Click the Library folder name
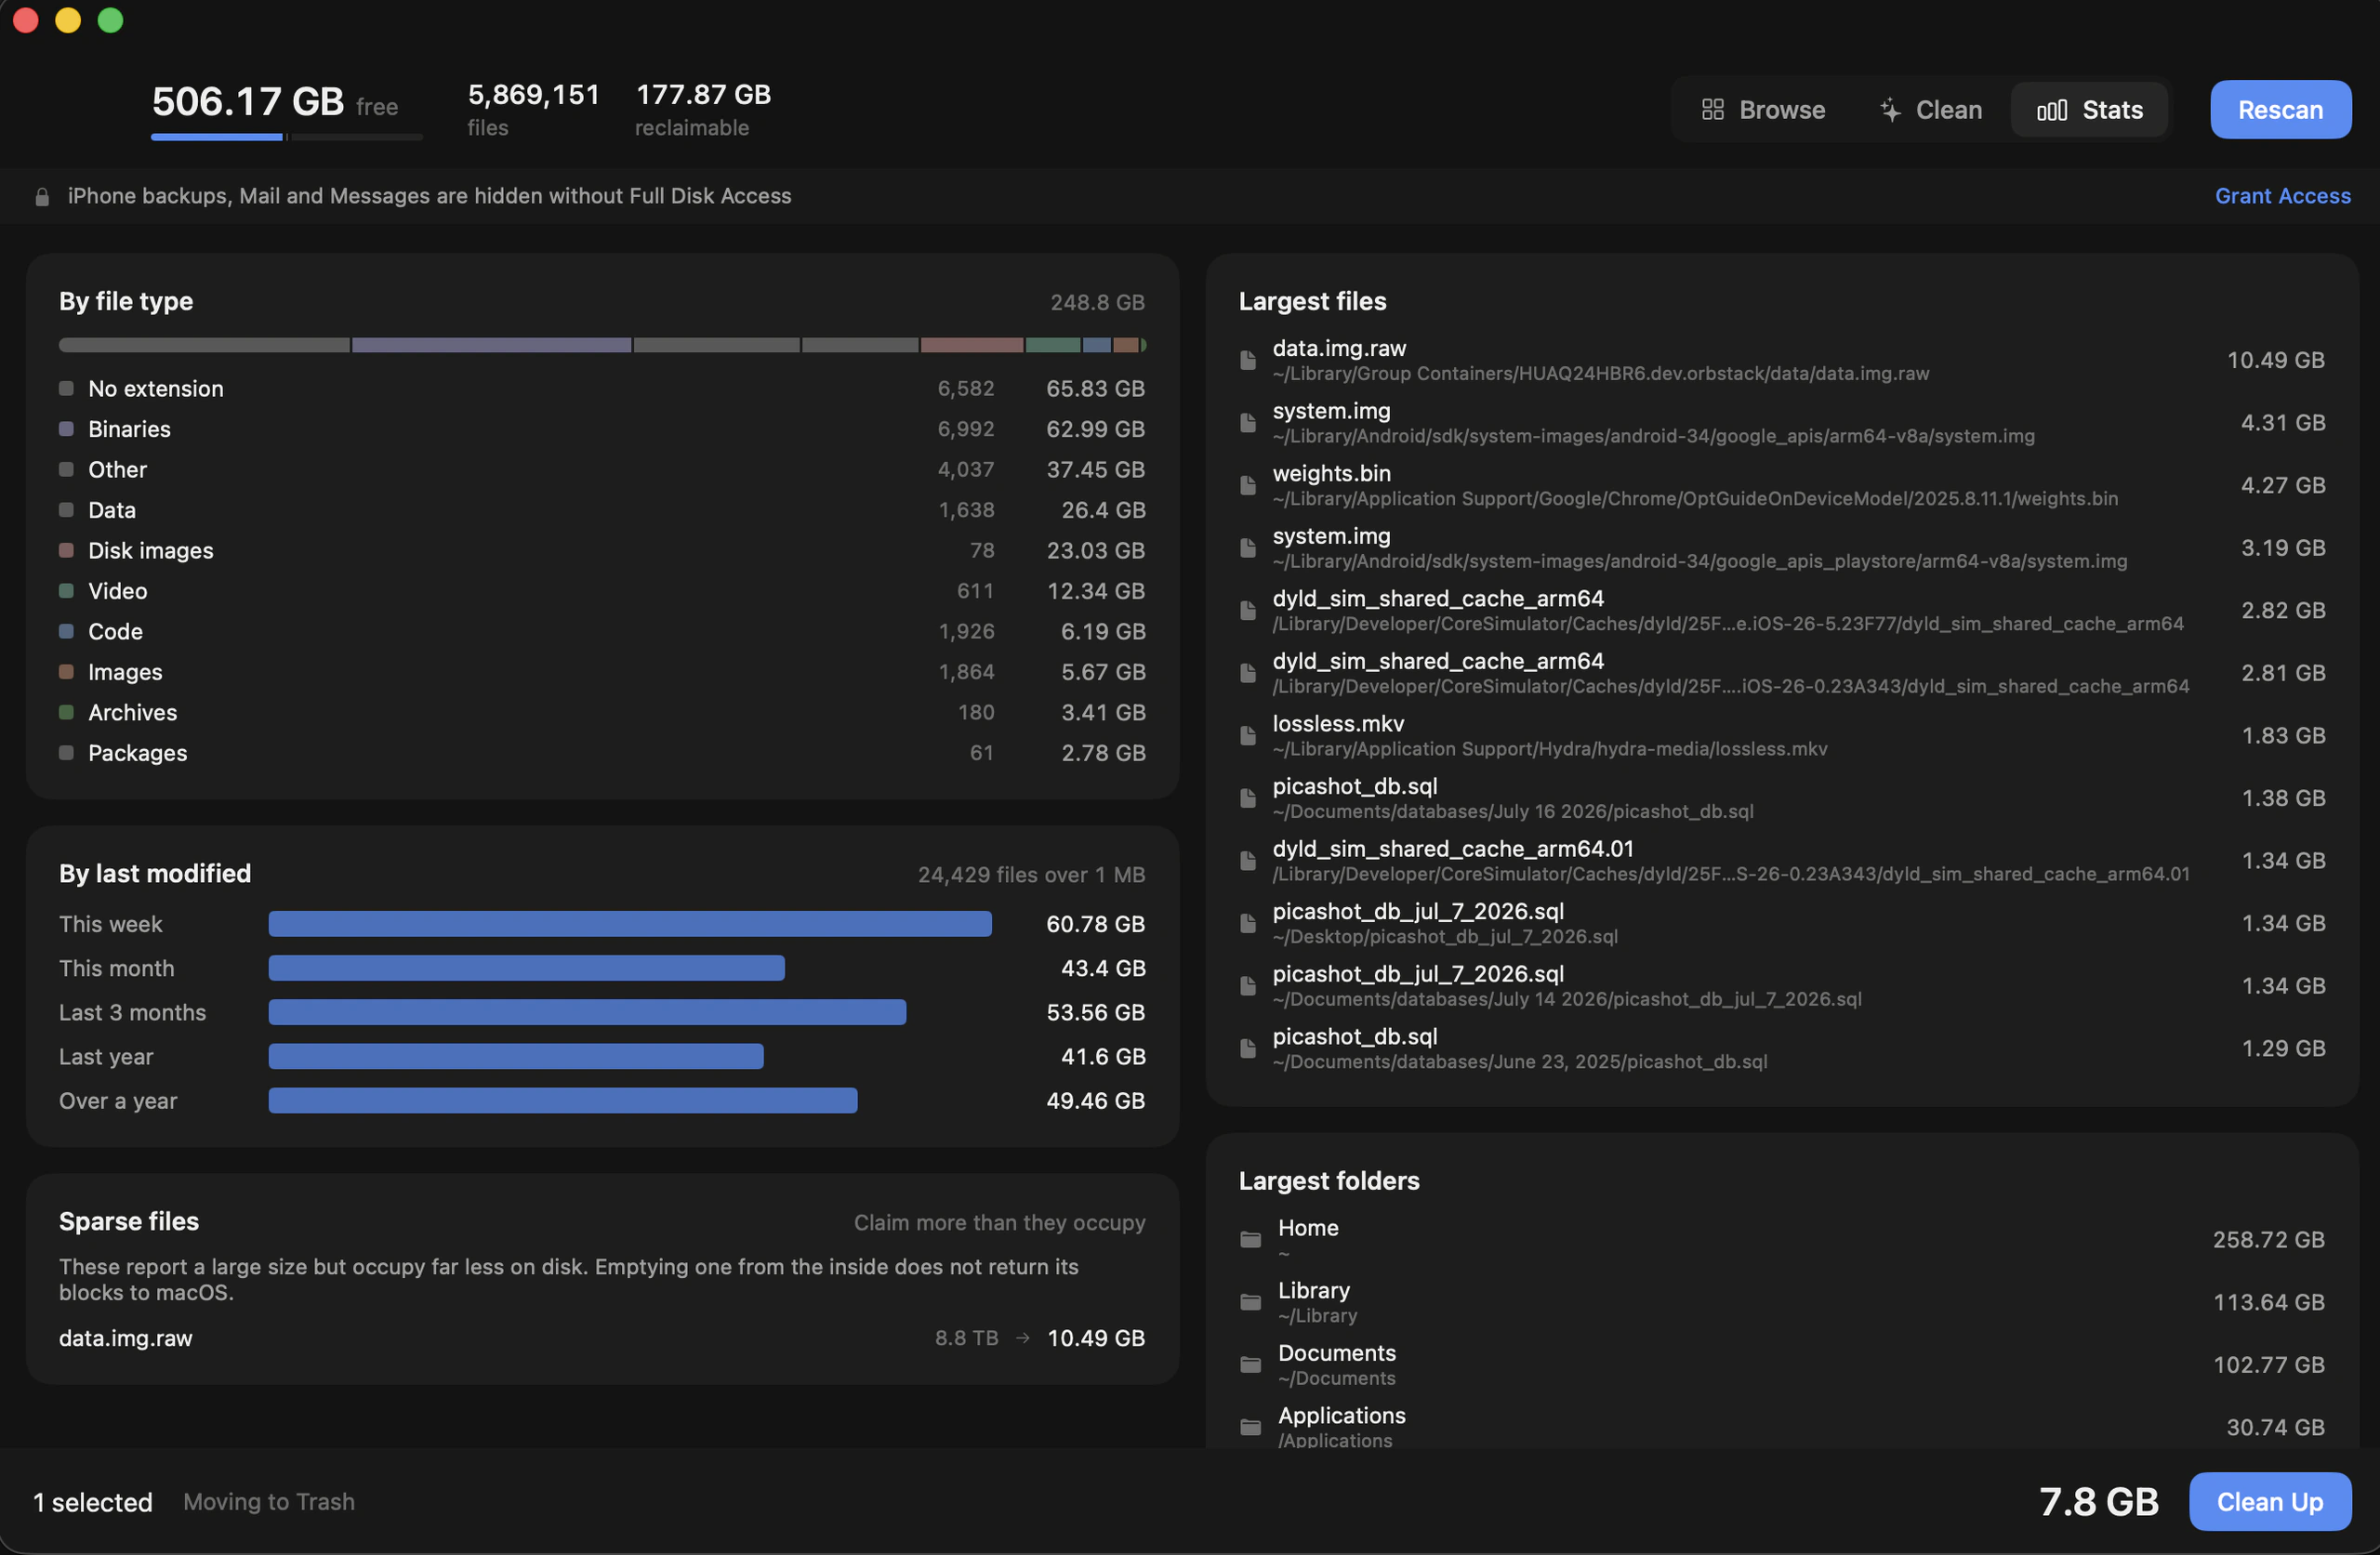Screen dimensions: 2380x1555 click(1313, 1290)
